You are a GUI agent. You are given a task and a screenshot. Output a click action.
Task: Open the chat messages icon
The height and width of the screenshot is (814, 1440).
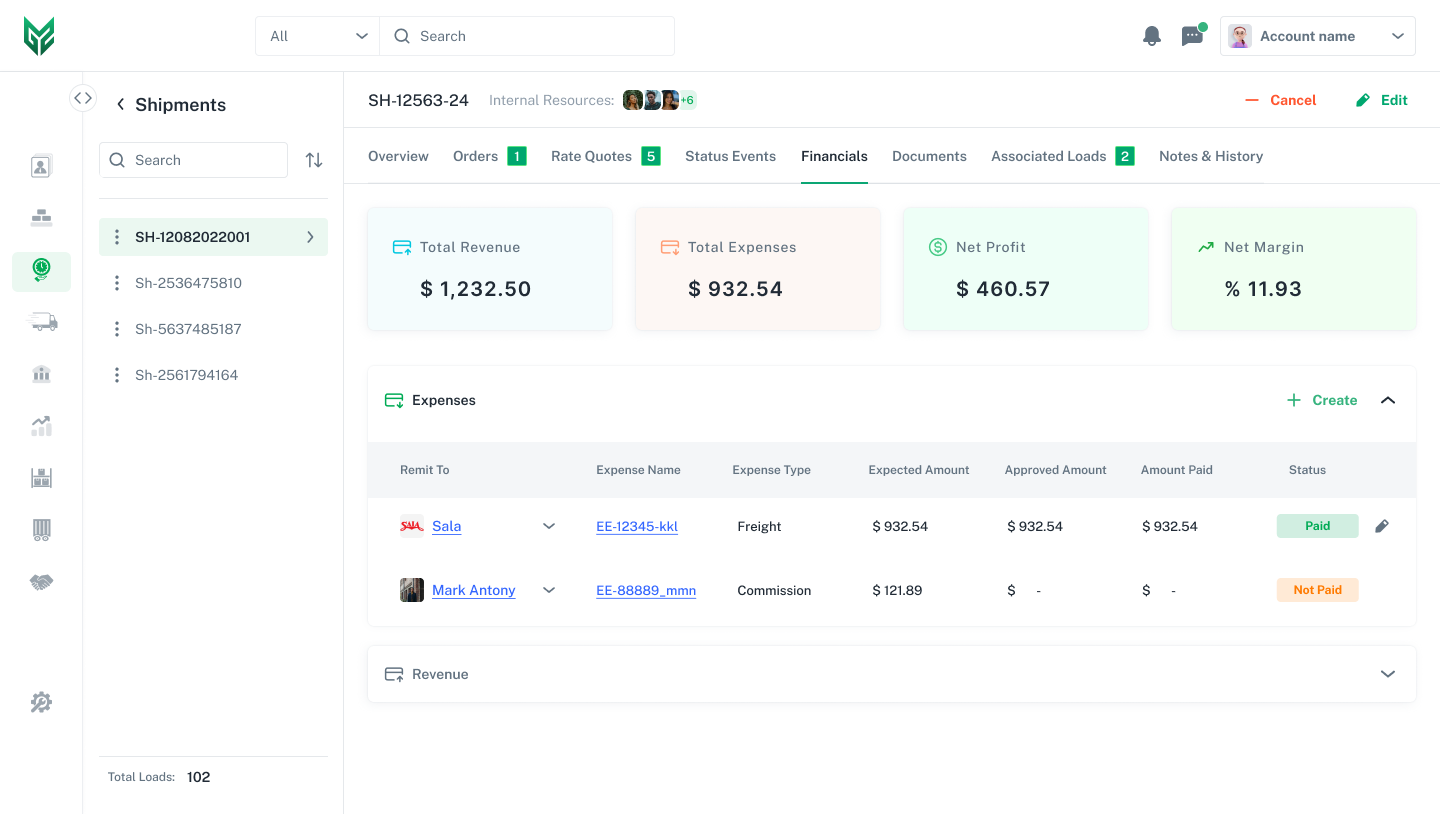pyautogui.click(x=1193, y=36)
